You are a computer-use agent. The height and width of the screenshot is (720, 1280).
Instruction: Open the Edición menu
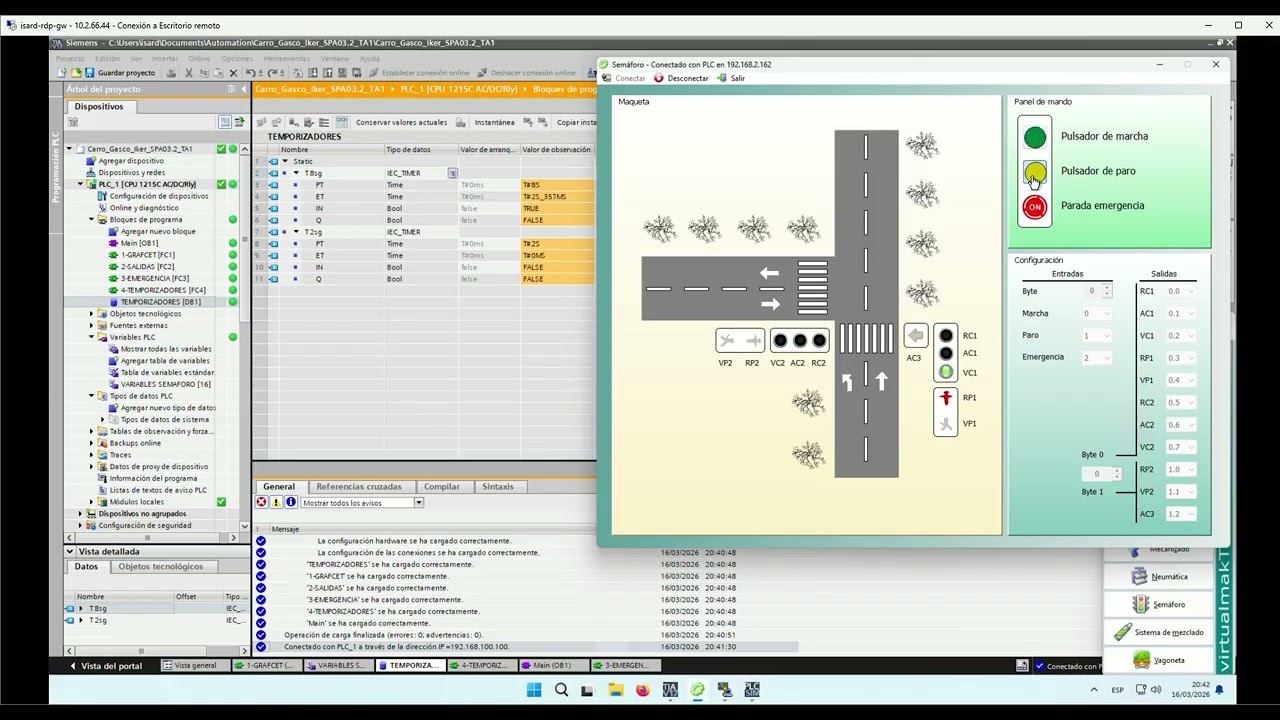107,59
